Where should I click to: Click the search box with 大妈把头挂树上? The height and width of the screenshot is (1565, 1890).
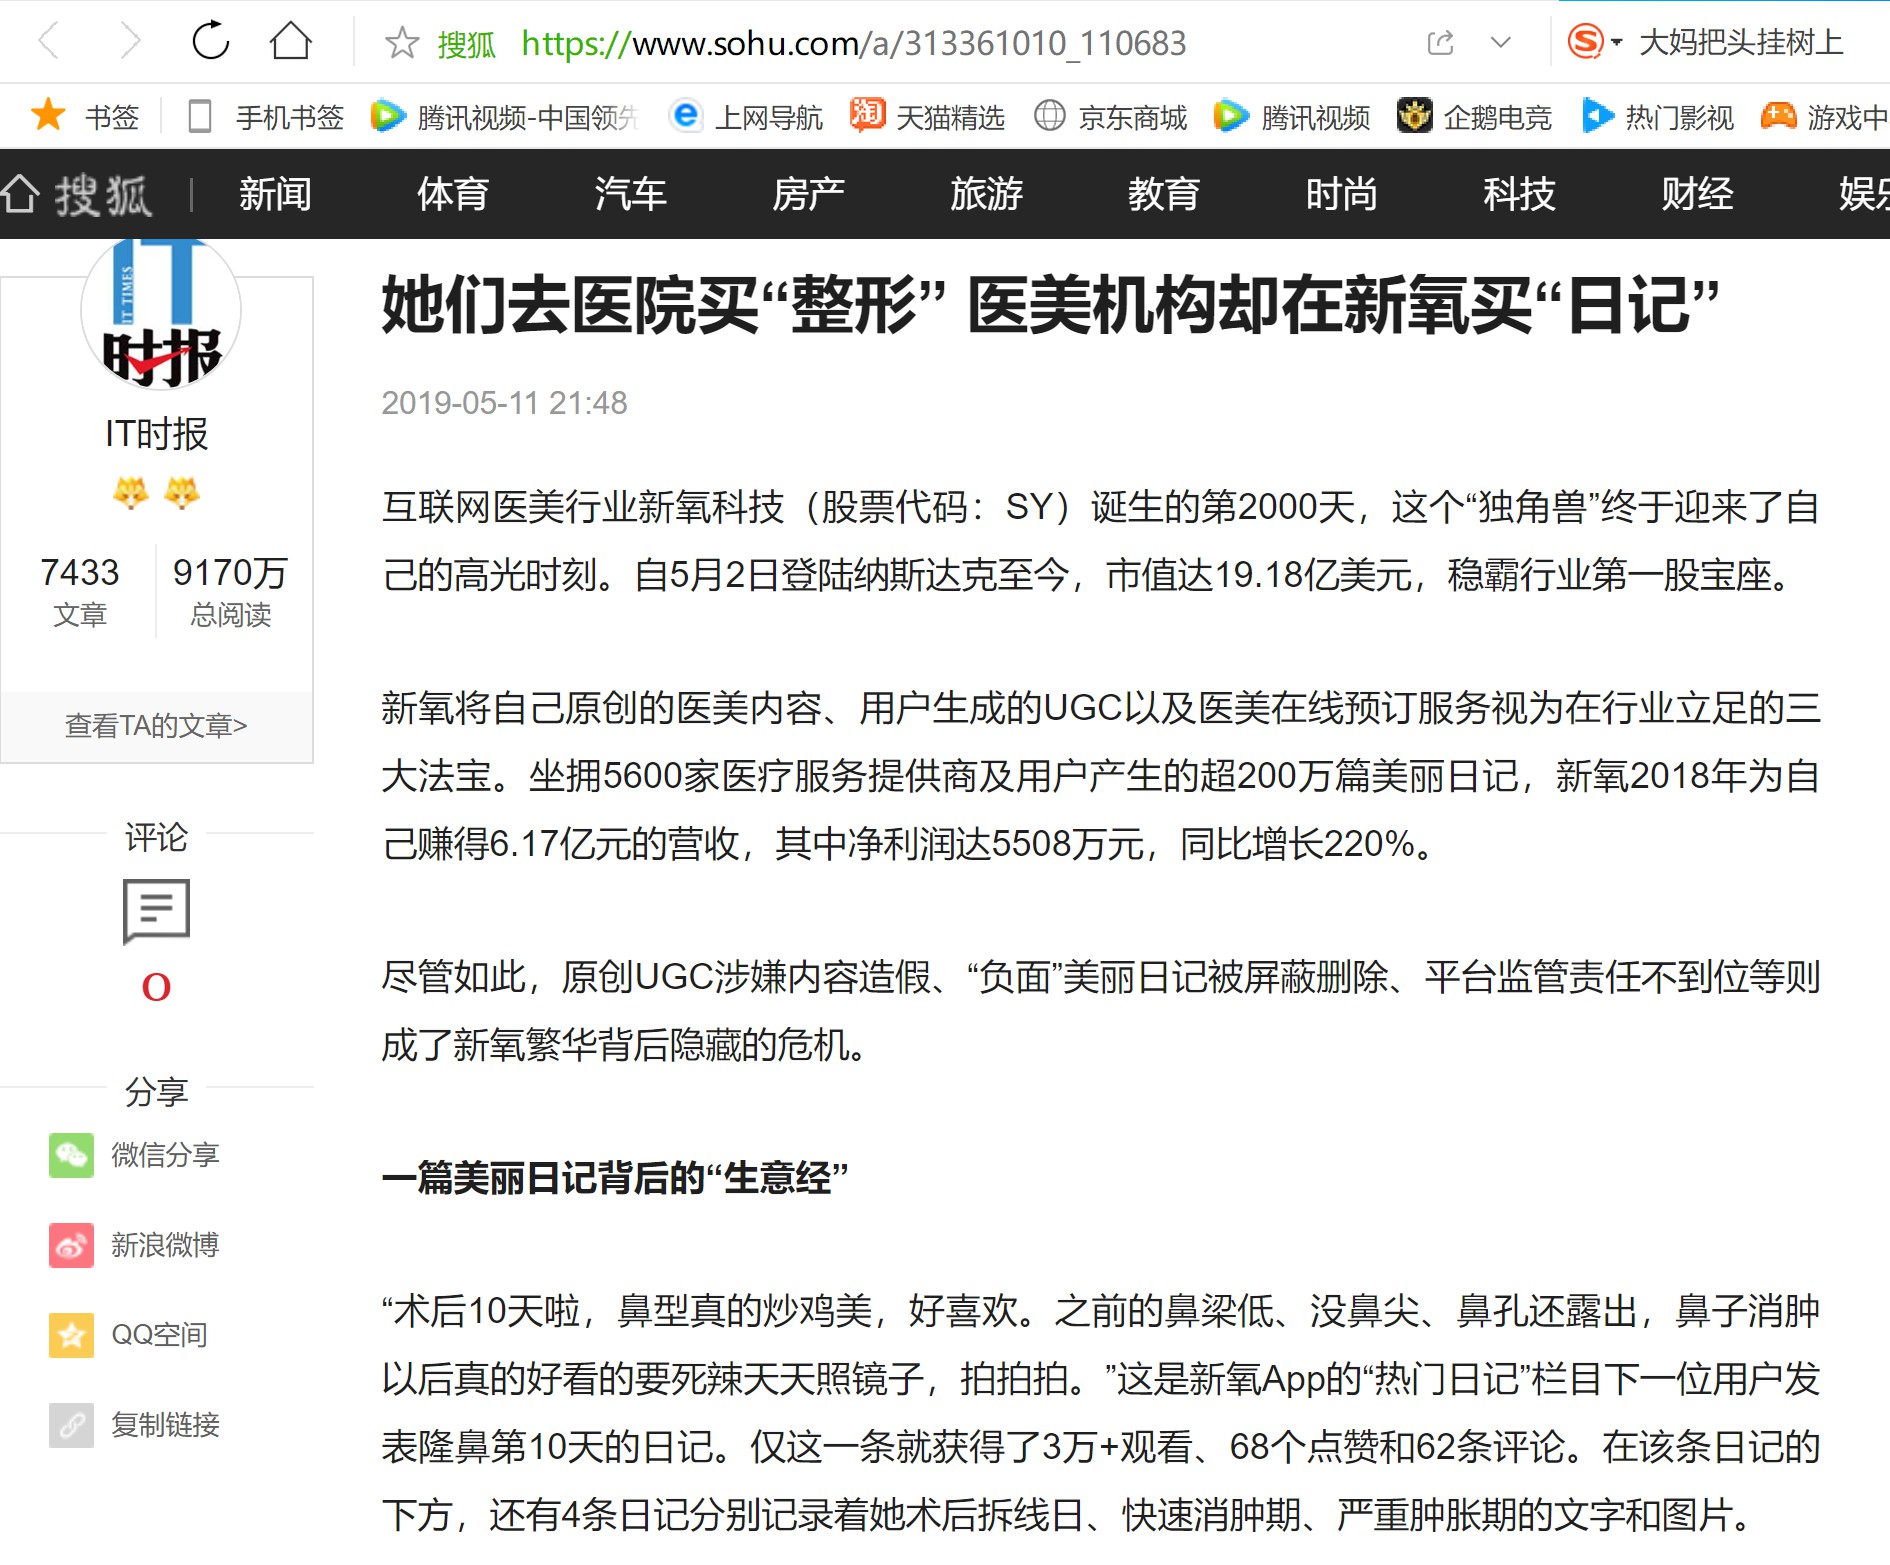[1741, 42]
